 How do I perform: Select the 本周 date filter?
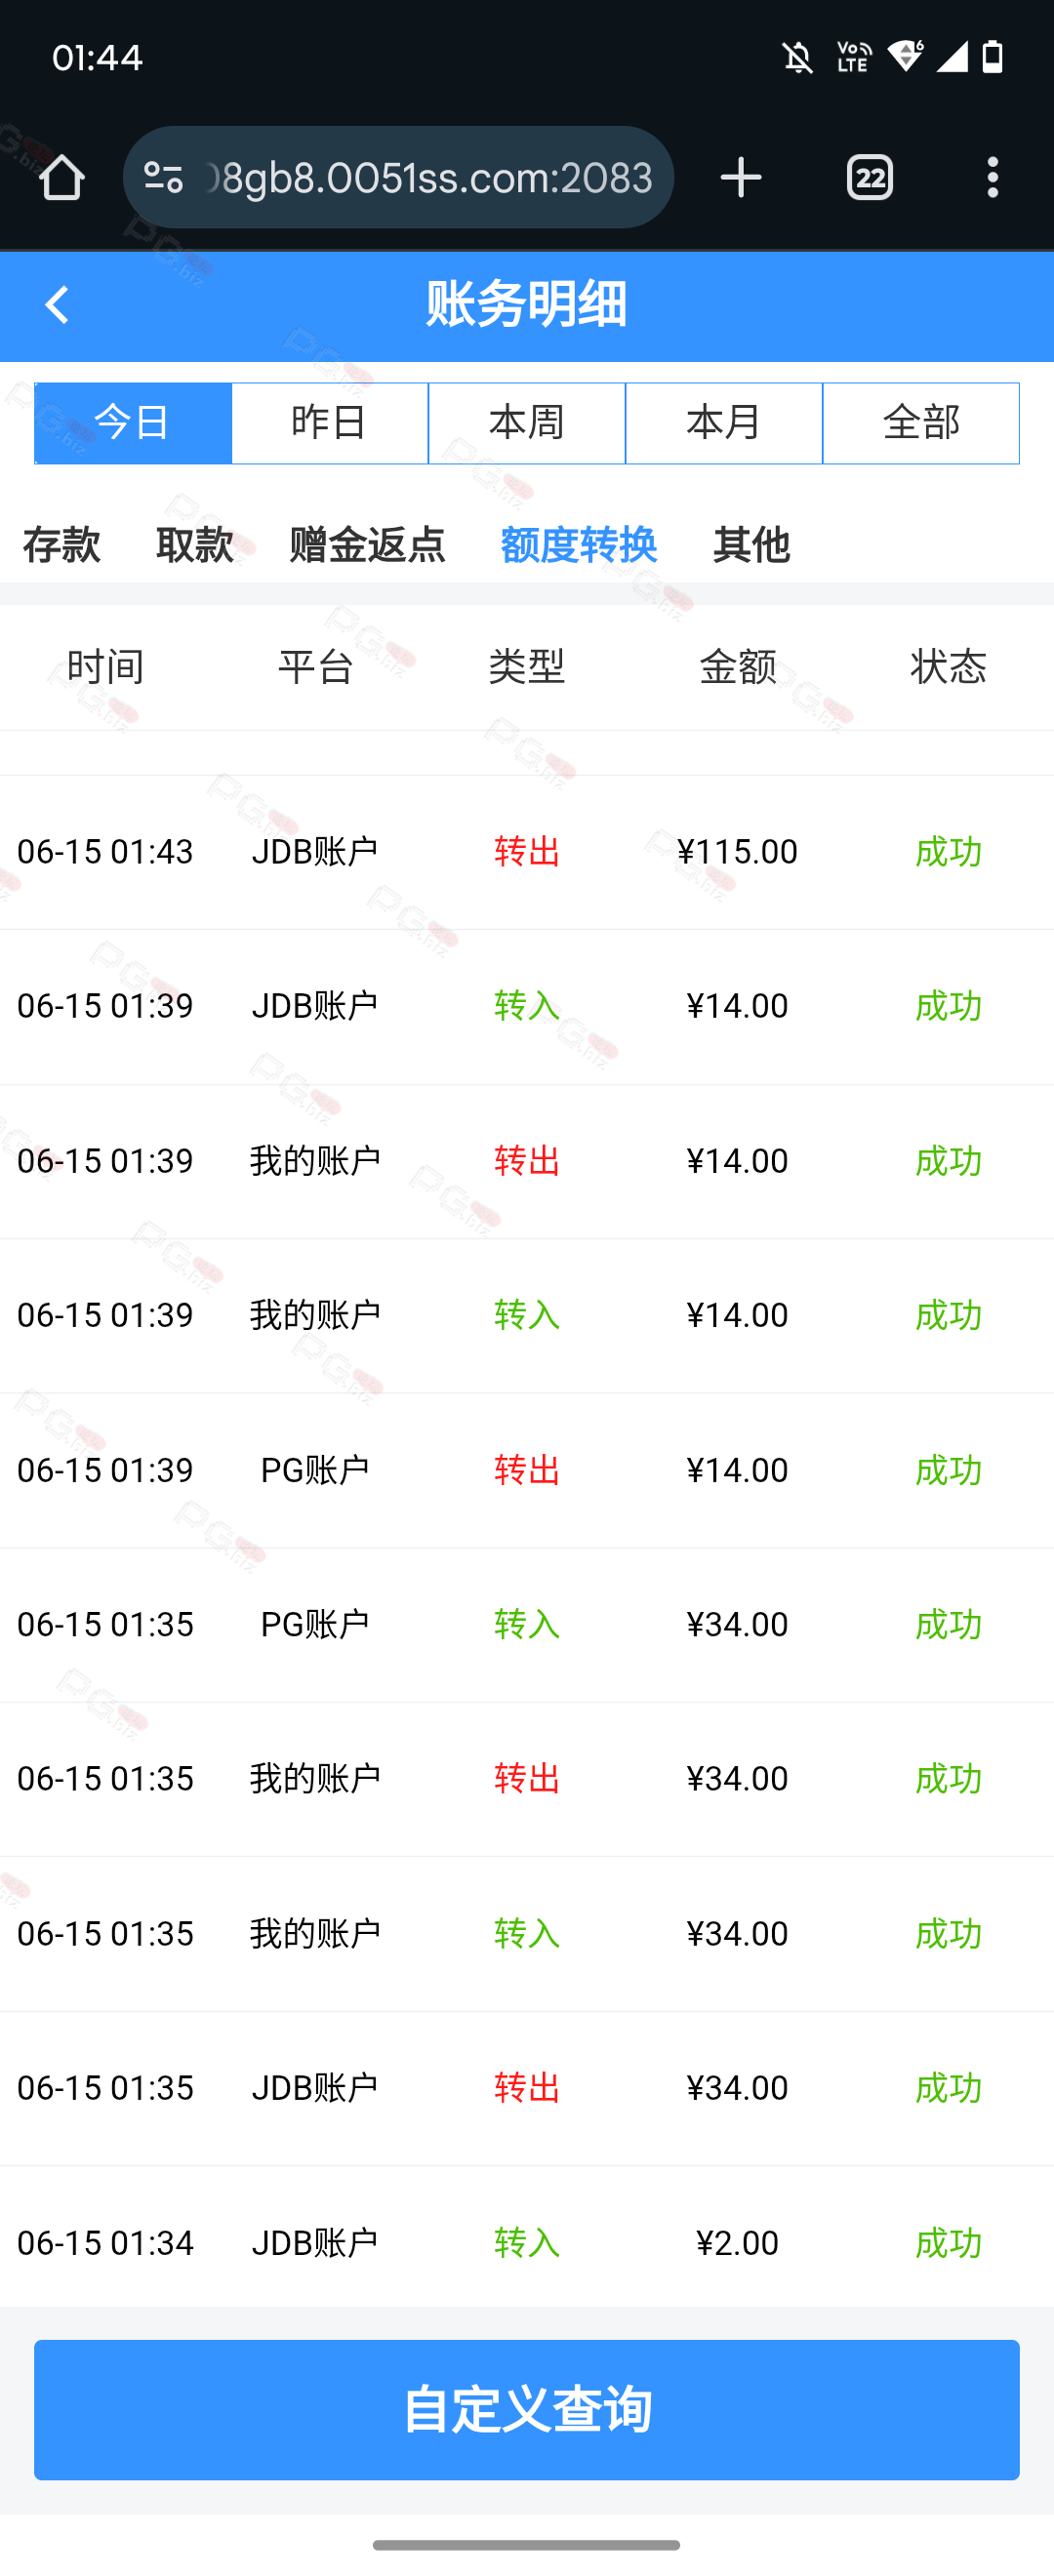click(x=527, y=423)
